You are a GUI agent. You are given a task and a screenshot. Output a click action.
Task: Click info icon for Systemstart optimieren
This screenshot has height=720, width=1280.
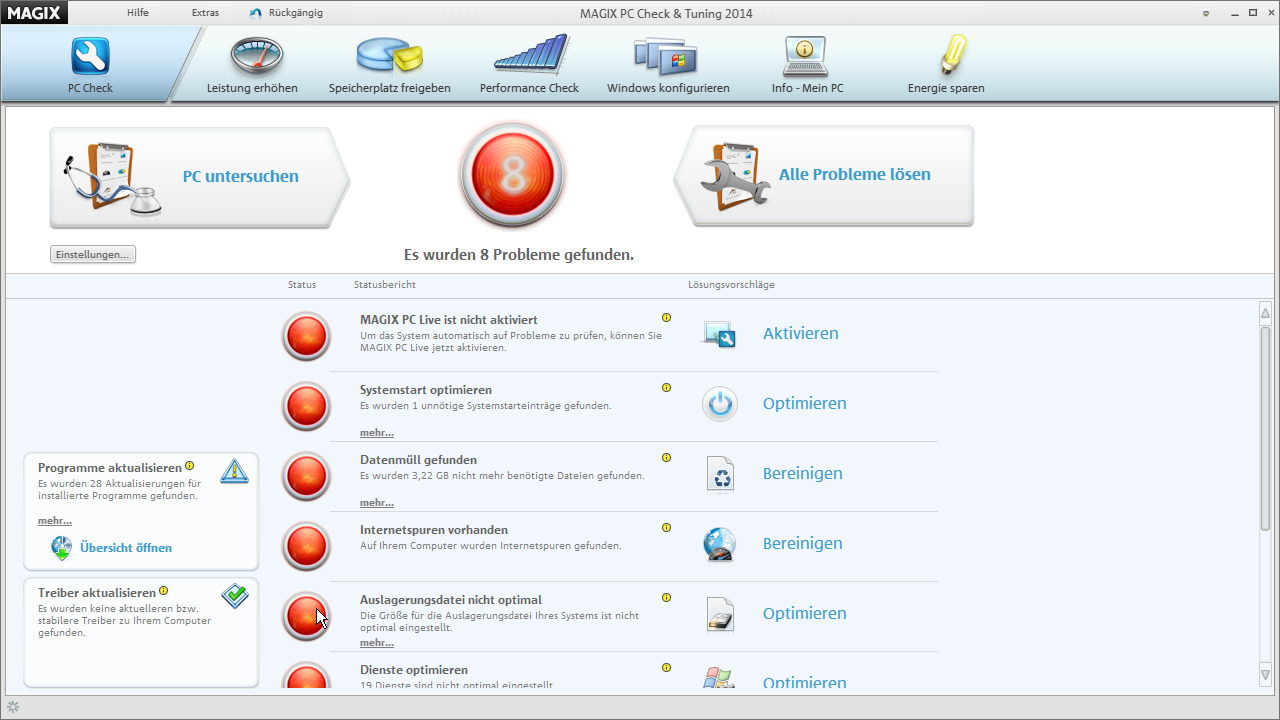click(666, 388)
